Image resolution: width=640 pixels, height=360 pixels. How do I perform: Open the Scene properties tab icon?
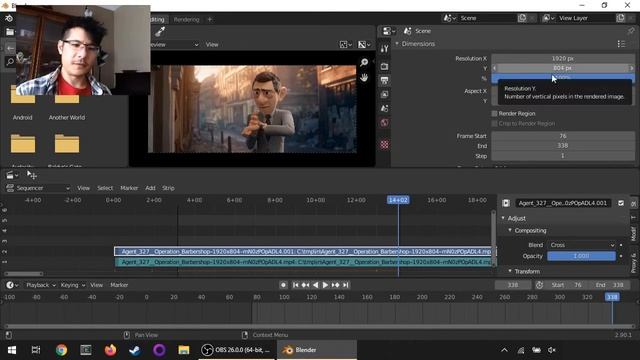384,109
